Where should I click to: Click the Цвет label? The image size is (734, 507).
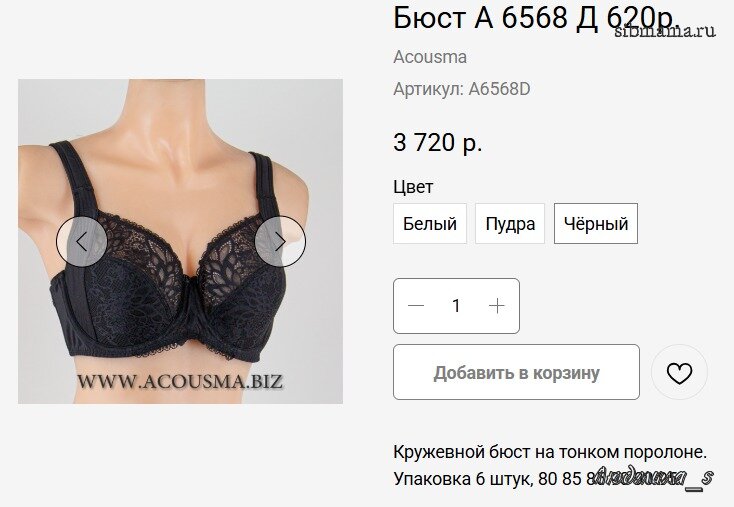pyautogui.click(x=413, y=187)
